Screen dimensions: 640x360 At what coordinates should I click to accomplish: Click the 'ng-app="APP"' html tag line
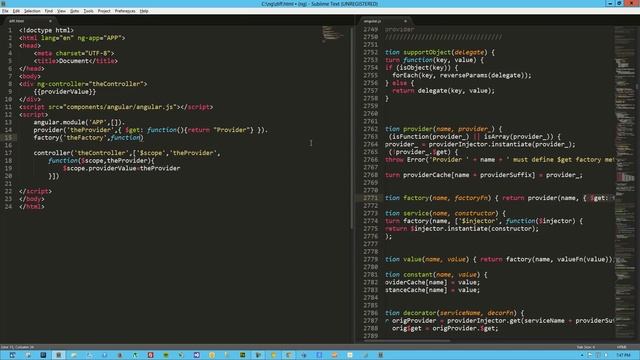pyautogui.click(x=72, y=38)
